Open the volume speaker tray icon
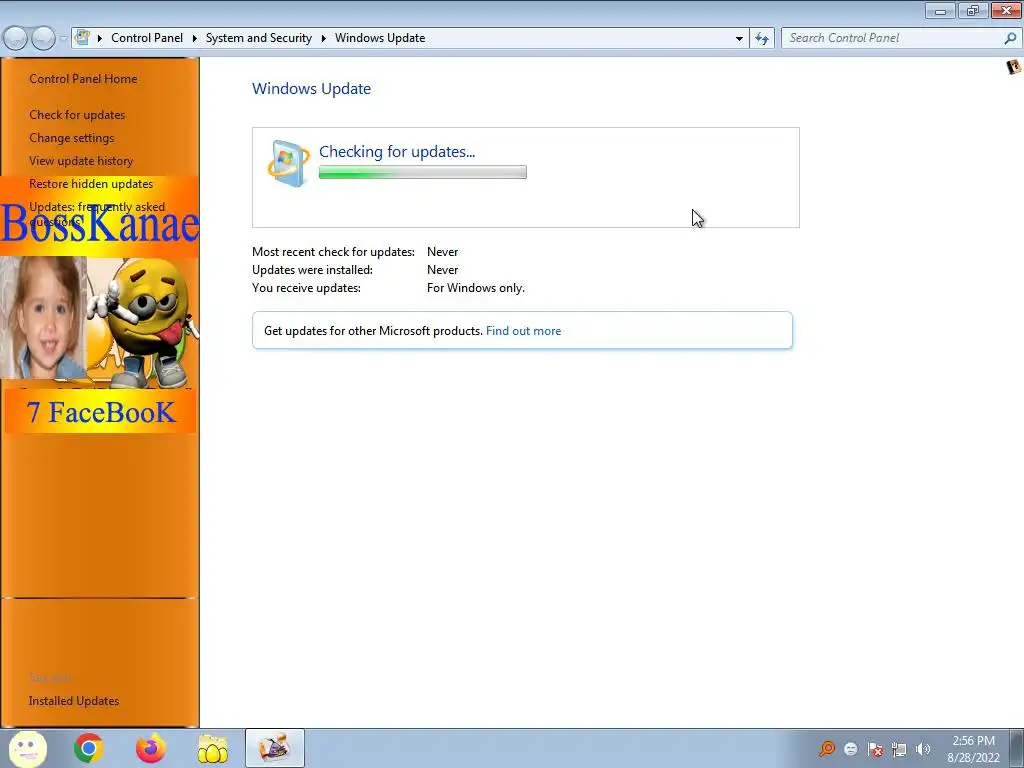1024x768 pixels. point(923,749)
